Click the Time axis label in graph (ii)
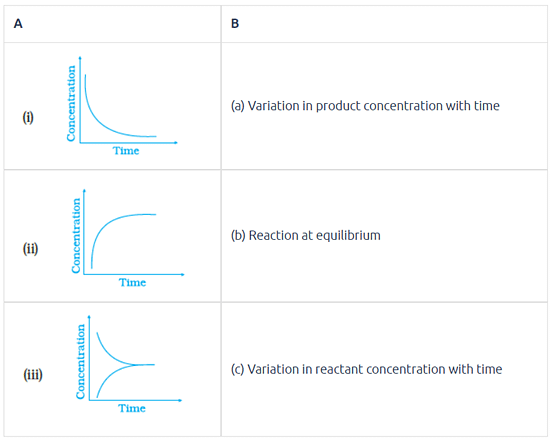 132,282
